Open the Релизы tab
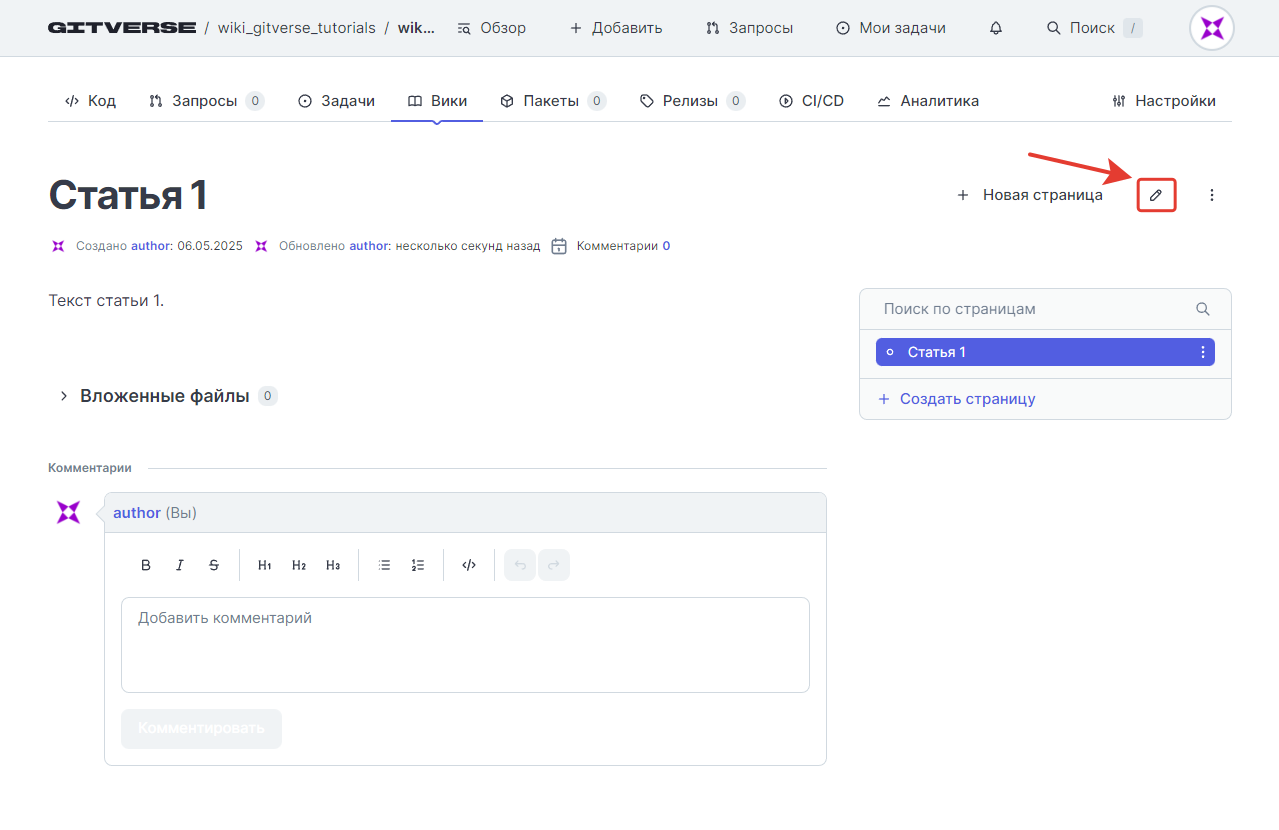 tap(692, 101)
